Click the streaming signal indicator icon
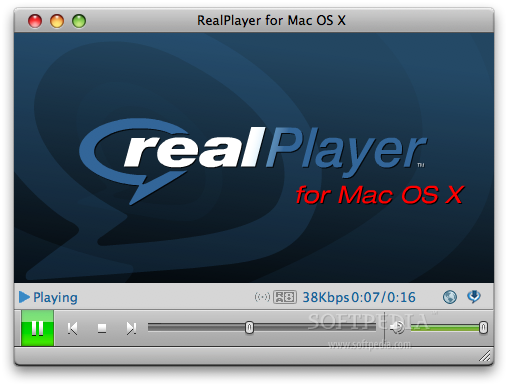Screen dimensions: 508x386 (262, 297)
